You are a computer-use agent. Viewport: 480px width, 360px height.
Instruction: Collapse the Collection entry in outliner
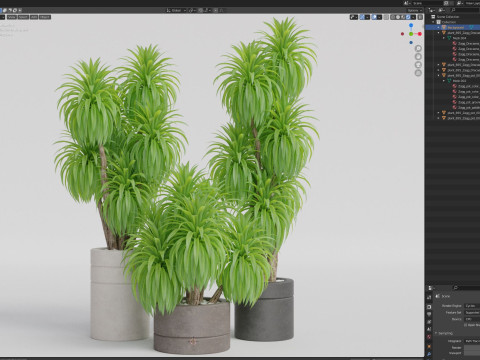tap(433, 22)
